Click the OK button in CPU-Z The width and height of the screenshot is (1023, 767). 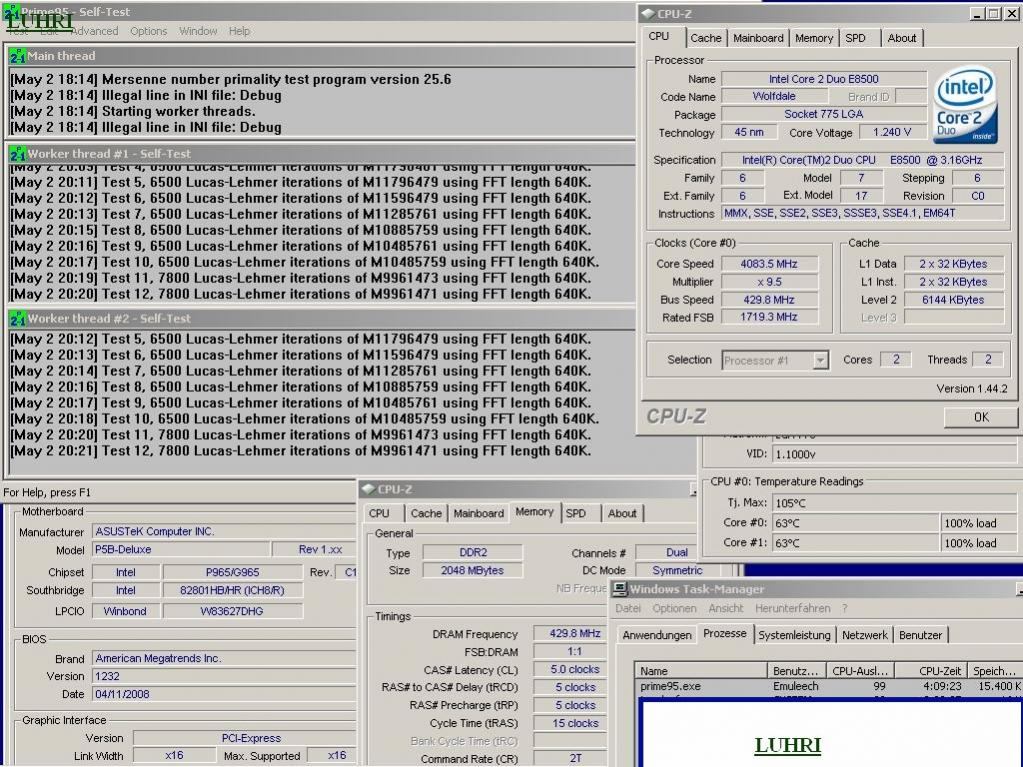(x=981, y=417)
